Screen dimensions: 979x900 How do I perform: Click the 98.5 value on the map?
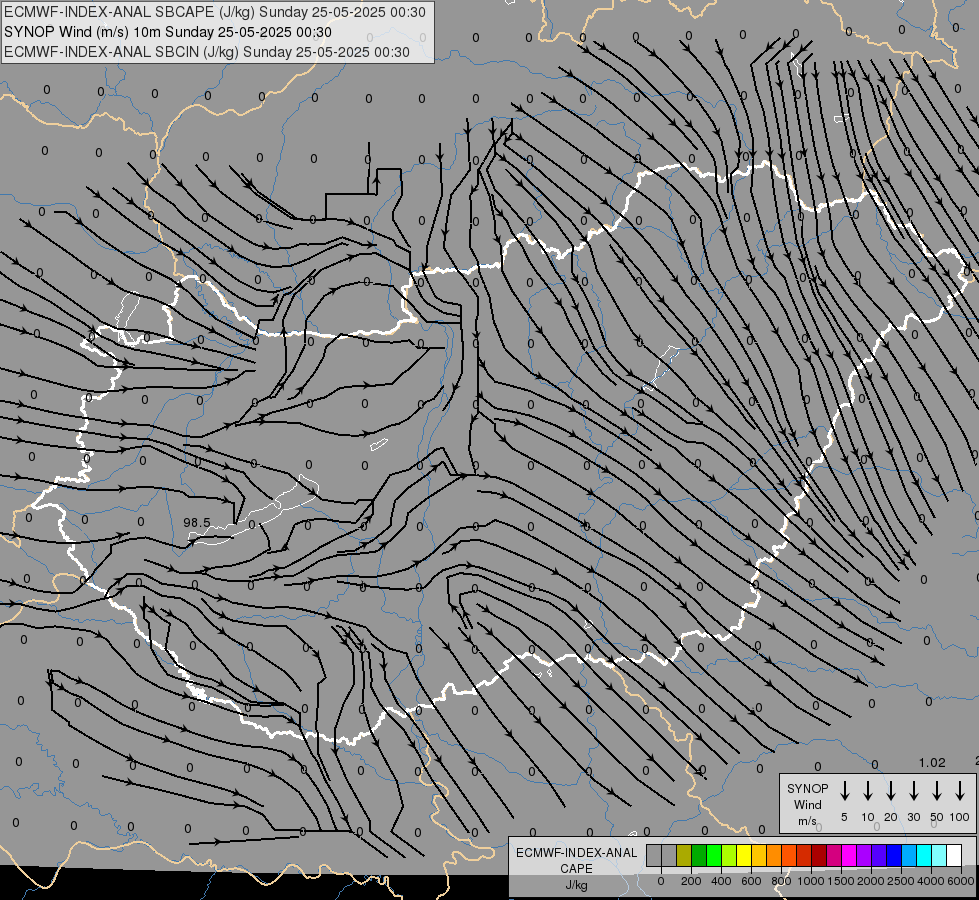pos(197,522)
